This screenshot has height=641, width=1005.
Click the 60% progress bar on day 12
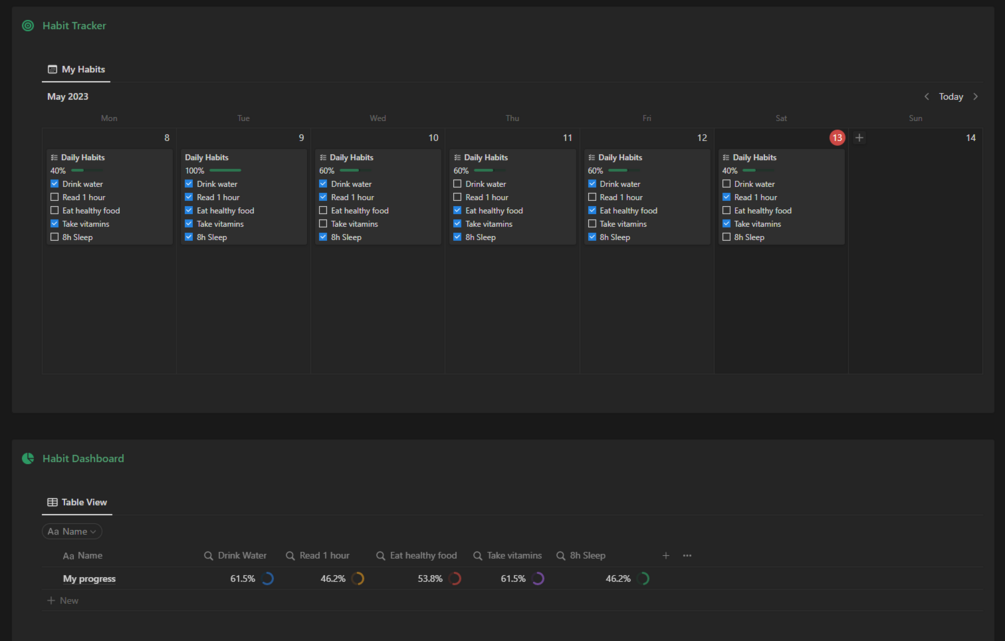coord(624,171)
